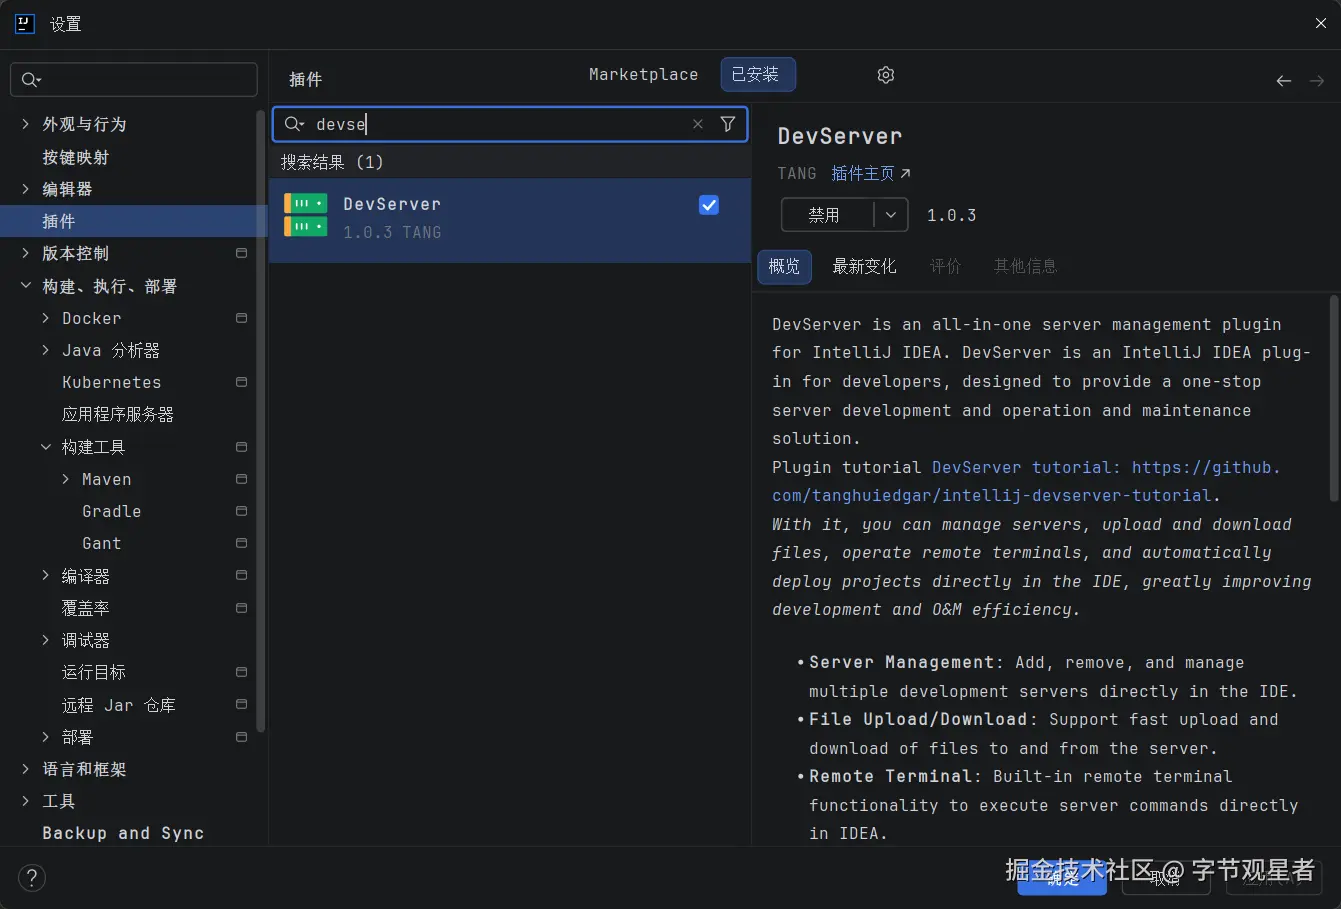Click the project-level icon beside 构建工具
The image size is (1341, 909).
241,447
